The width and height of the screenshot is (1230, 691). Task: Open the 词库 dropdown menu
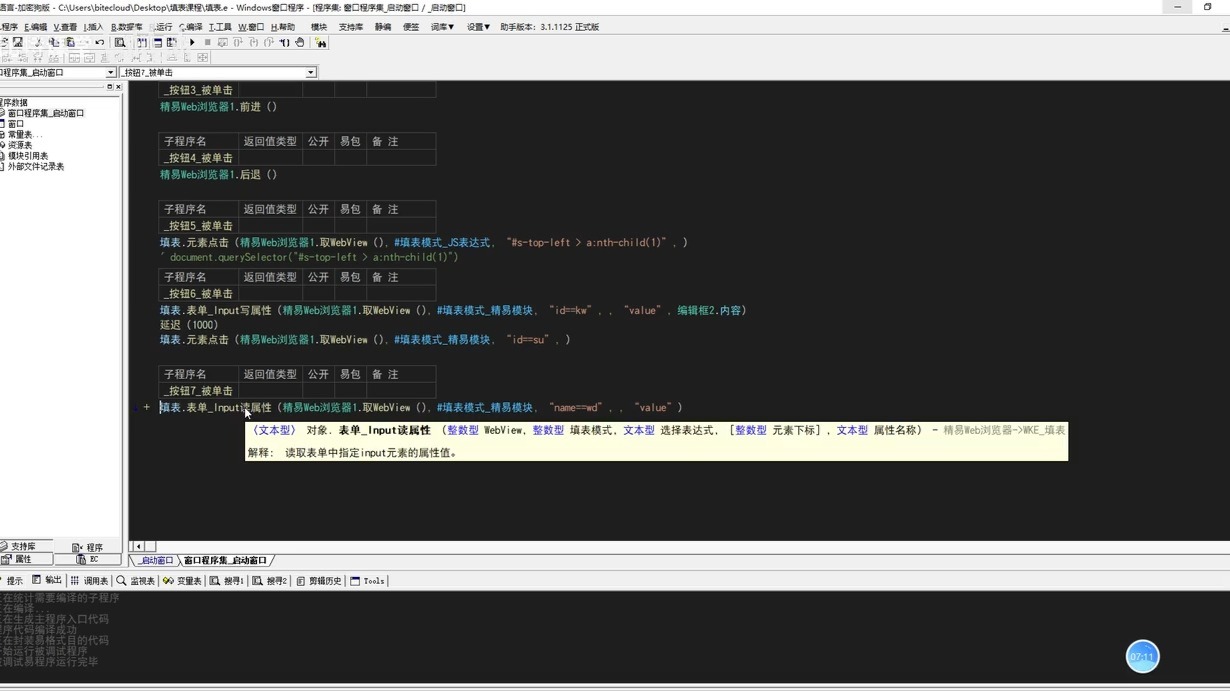pyautogui.click(x=442, y=27)
